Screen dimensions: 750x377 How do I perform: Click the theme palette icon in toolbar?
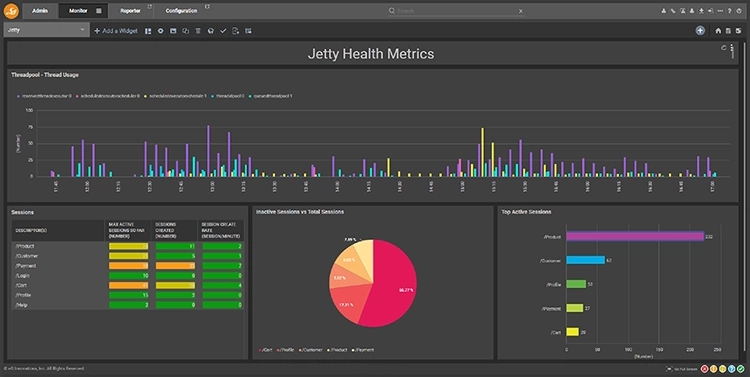pyautogui.click(x=210, y=31)
